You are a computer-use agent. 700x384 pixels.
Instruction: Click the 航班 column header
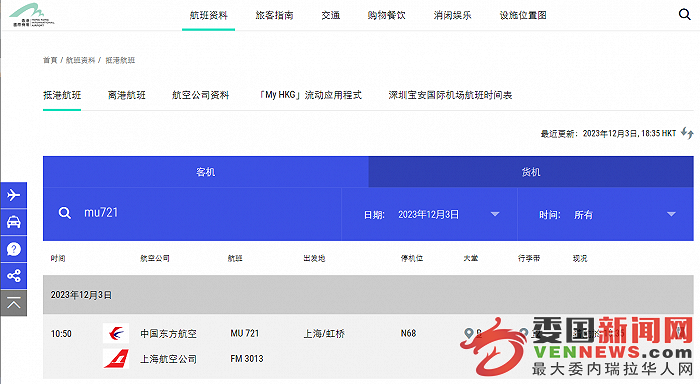click(x=235, y=258)
